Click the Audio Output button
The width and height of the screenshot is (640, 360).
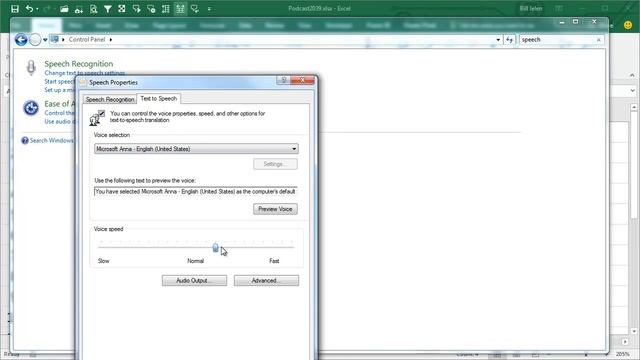[194, 280]
